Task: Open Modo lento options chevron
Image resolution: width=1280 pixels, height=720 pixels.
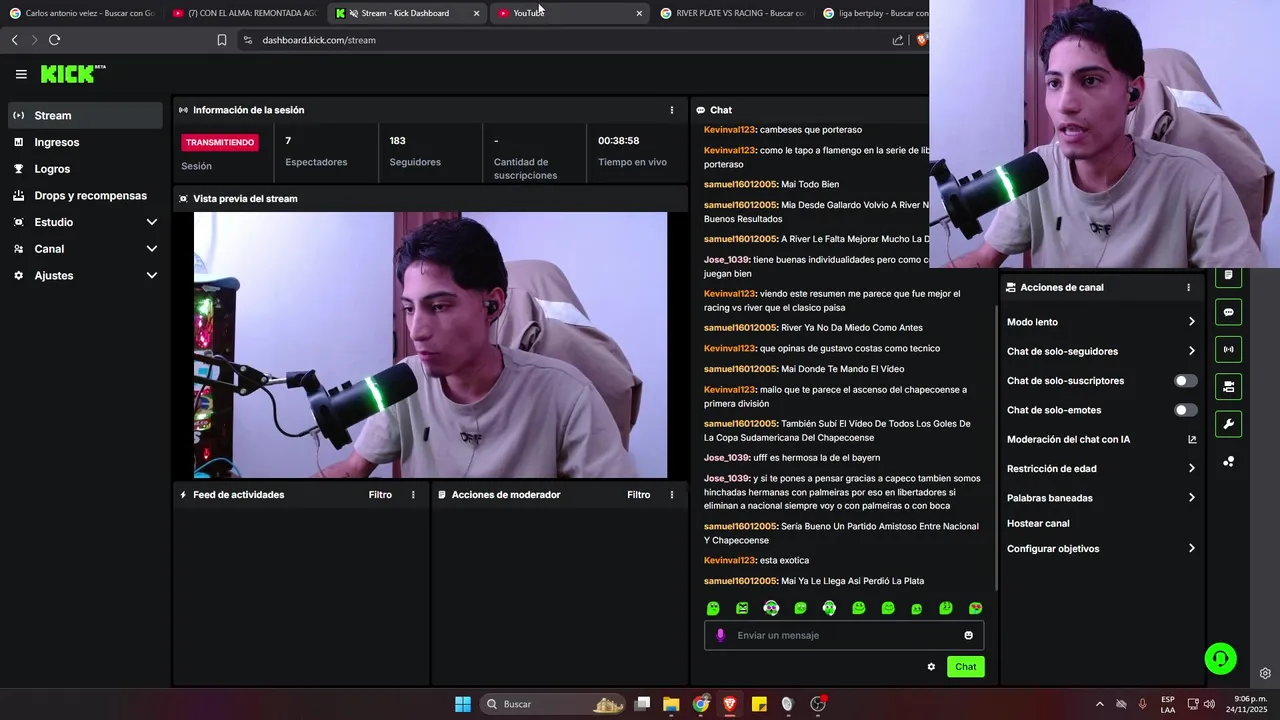Action: tap(1191, 322)
